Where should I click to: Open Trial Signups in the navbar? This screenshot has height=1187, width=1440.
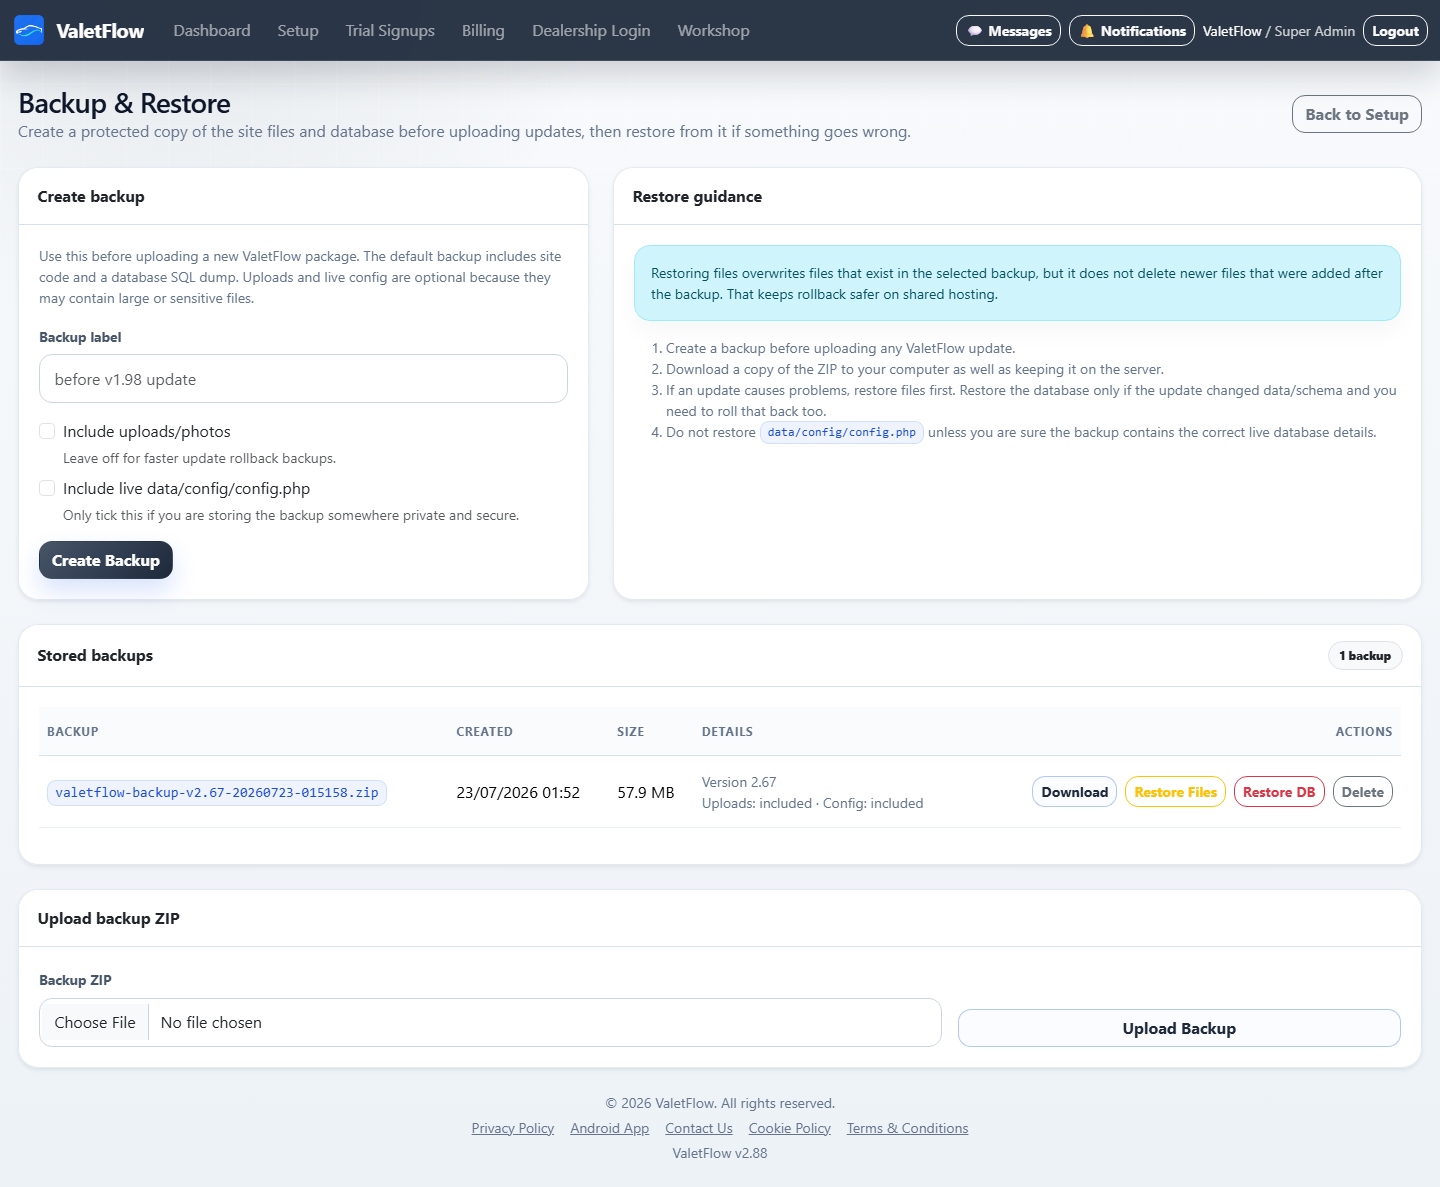pos(390,30)
